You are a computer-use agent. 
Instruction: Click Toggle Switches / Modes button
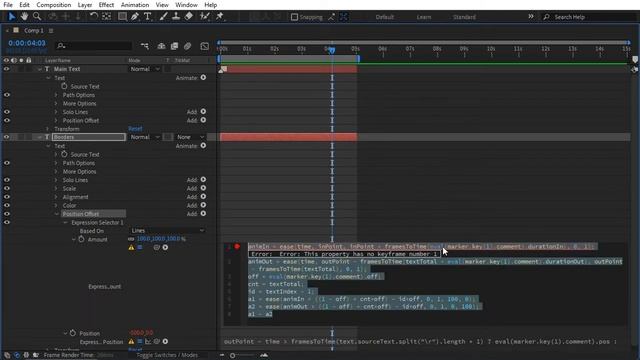pyautogui.click(x=167, y=355)
